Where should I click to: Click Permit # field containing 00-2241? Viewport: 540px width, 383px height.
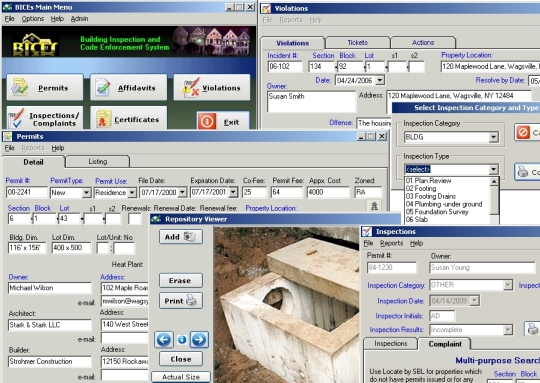(27, 192)
